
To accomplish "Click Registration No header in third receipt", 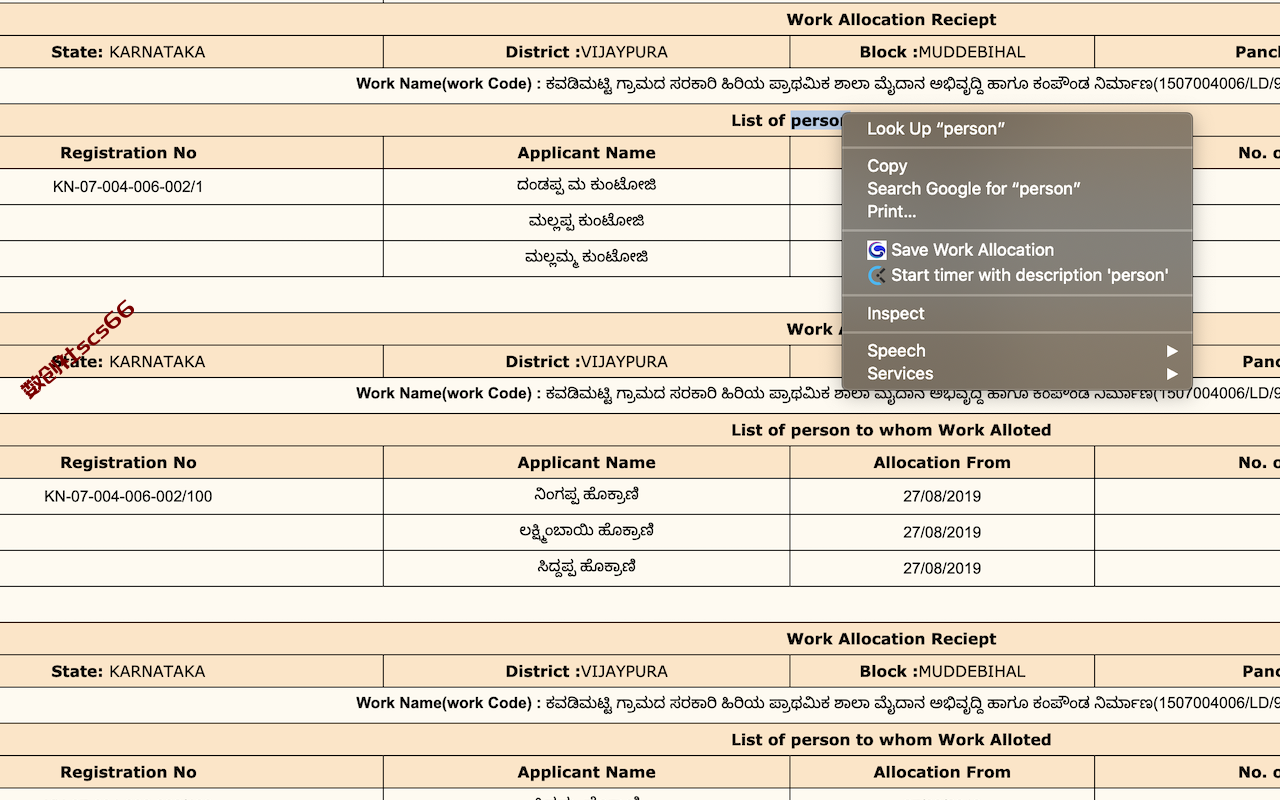I will tap(128, 773).
